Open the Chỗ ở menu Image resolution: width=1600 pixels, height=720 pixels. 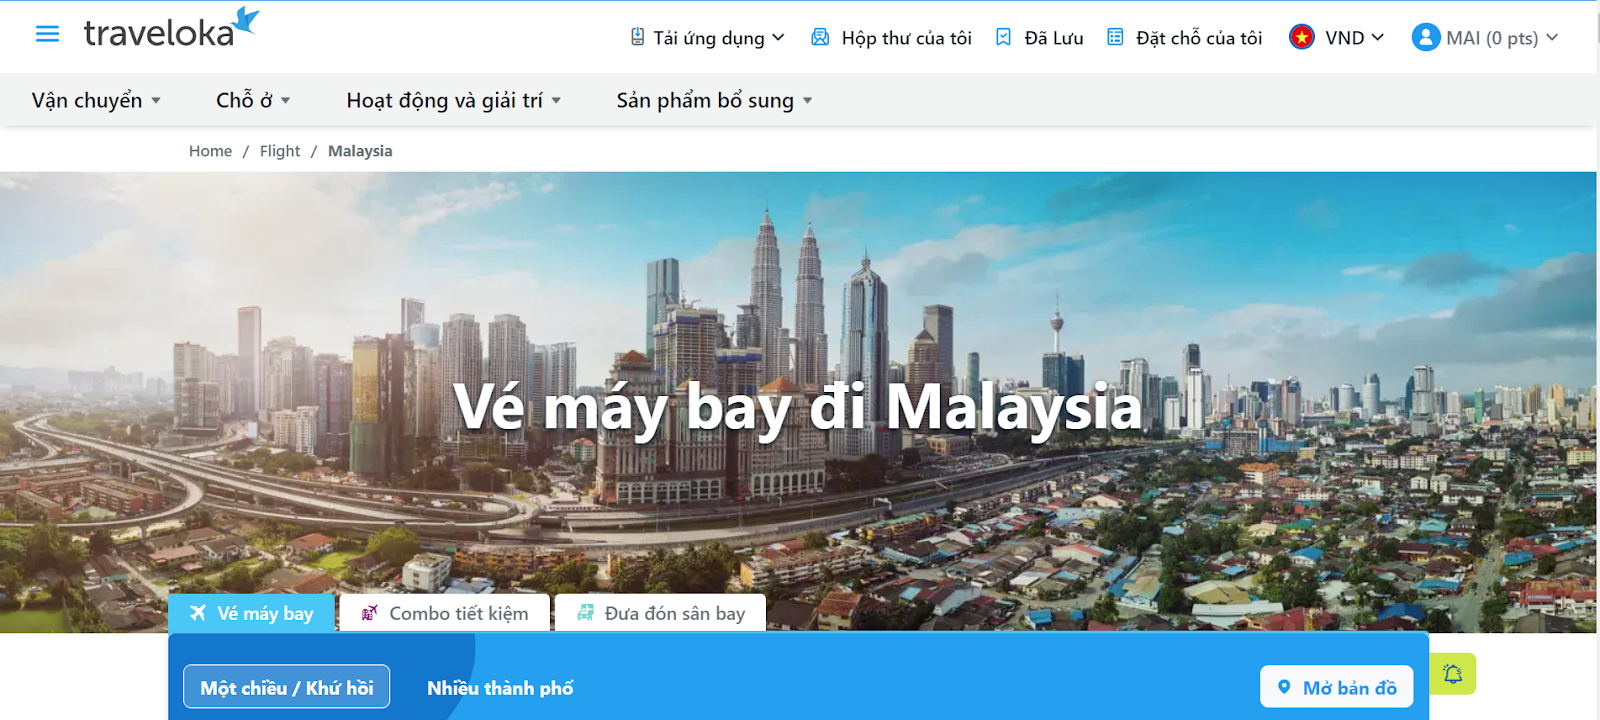click(x=253, y=100)
